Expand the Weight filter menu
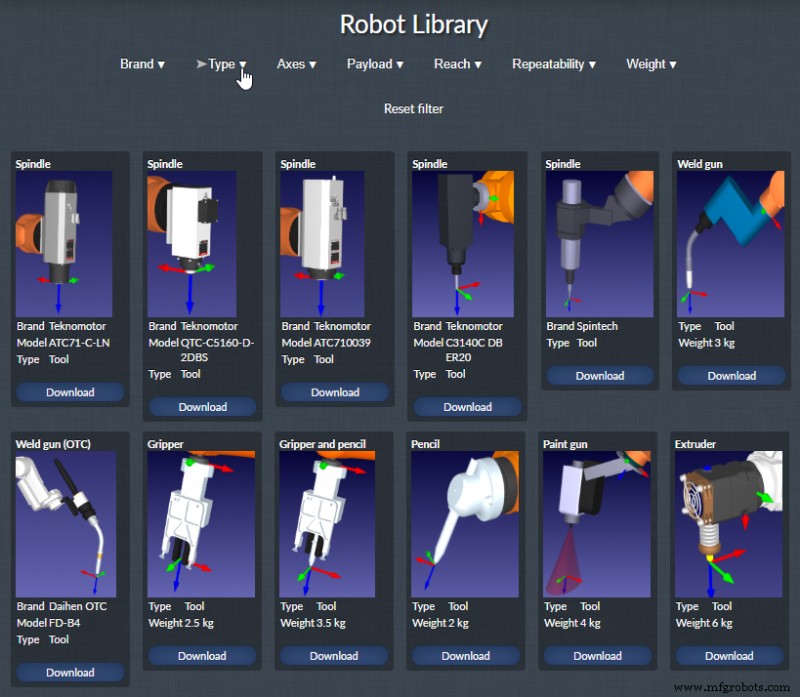Screen dimensions: 800x697 (649, 64)
